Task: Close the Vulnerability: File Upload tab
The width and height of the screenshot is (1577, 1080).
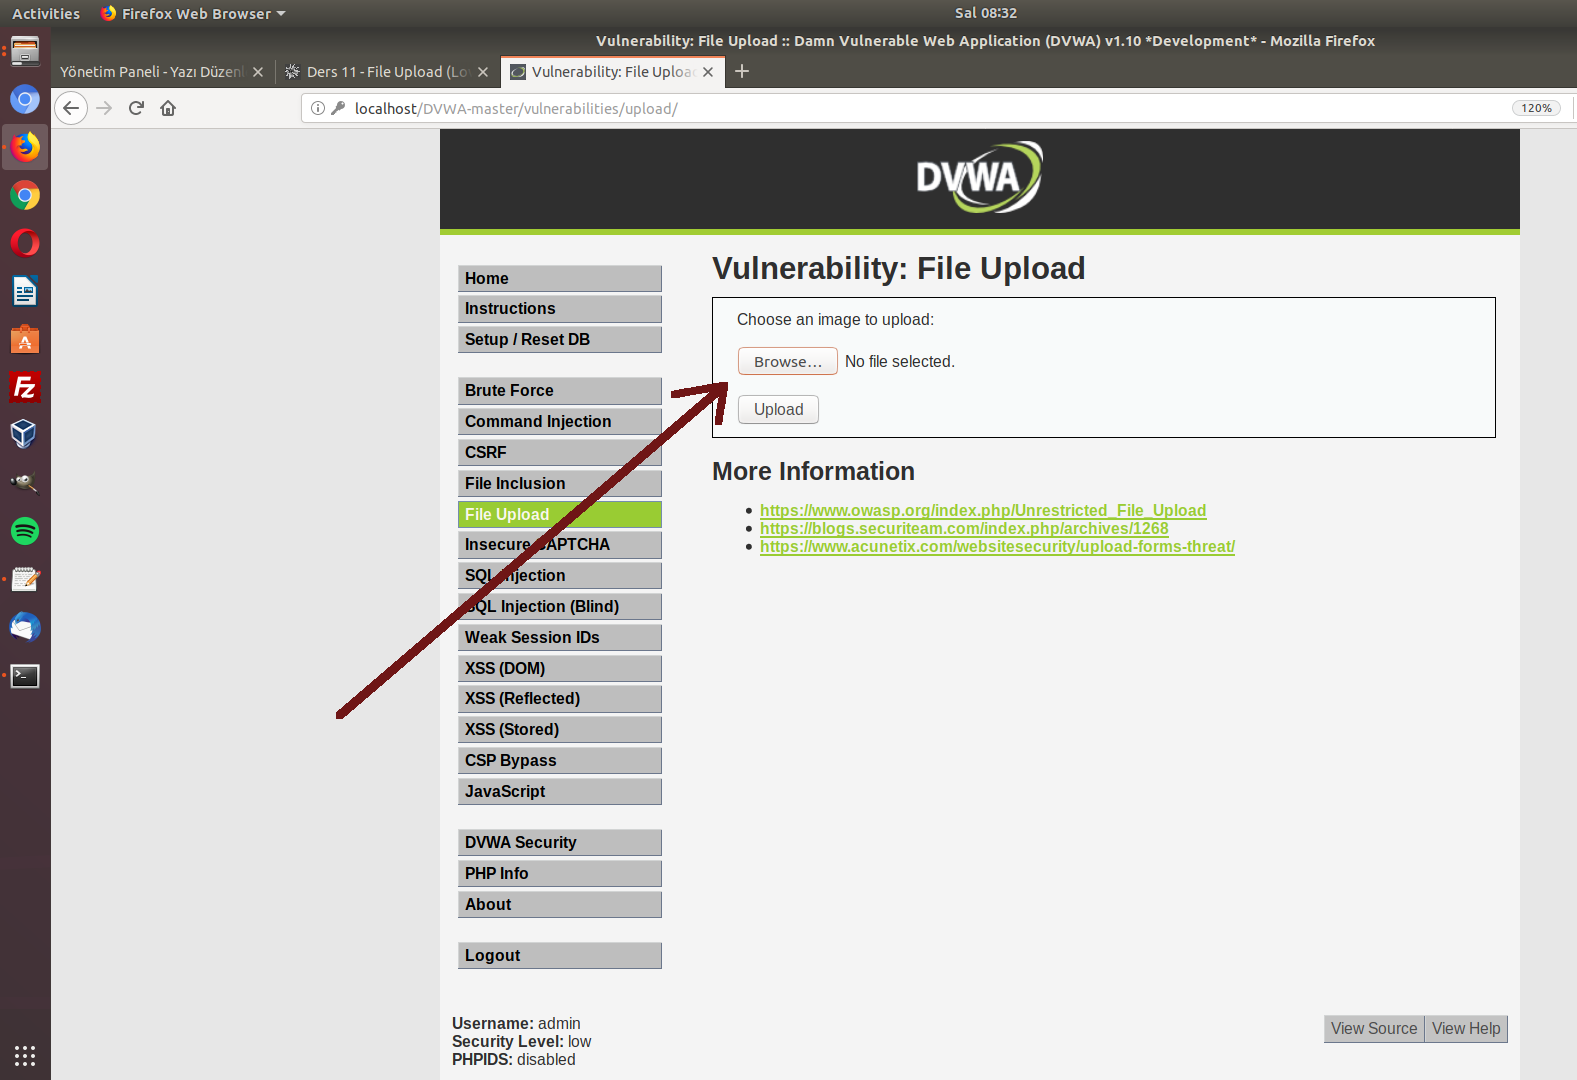Action: pos(708,72)
